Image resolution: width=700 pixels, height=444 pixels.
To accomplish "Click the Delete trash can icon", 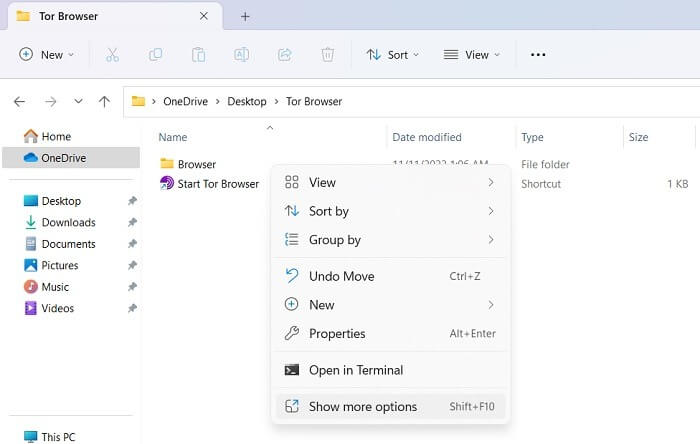I will pyautogui.click(x=328, y=55).
